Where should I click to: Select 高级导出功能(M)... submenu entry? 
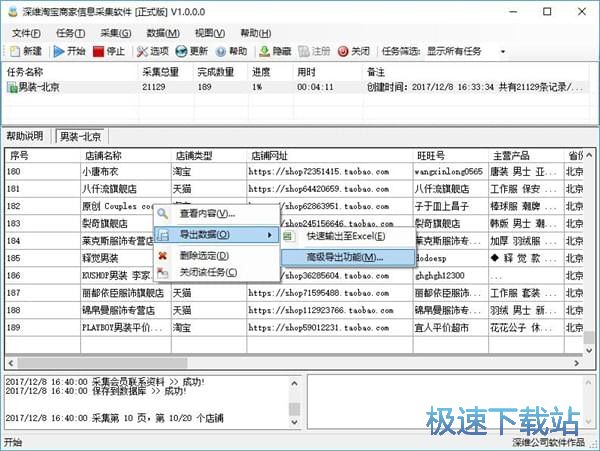348,257
